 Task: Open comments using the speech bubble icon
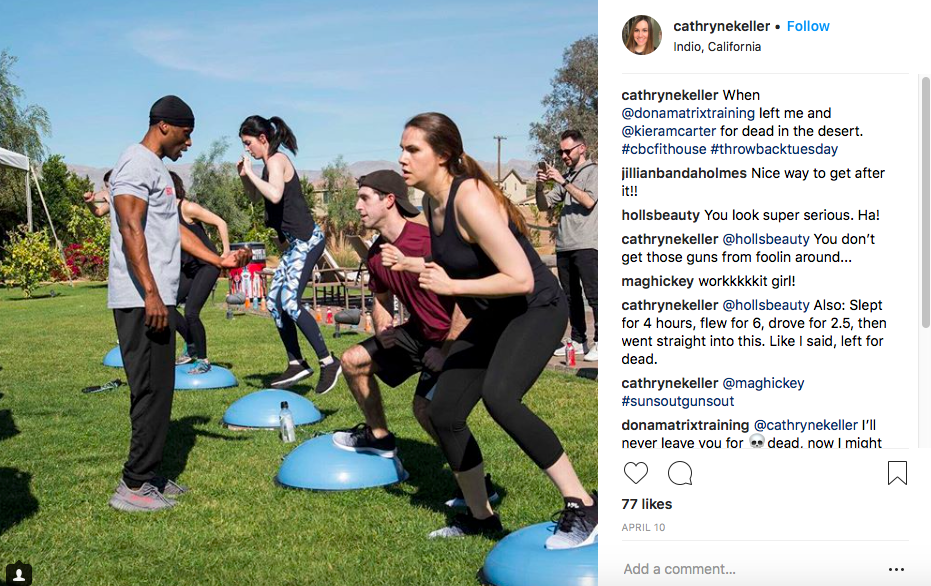[x=680, y=473]
